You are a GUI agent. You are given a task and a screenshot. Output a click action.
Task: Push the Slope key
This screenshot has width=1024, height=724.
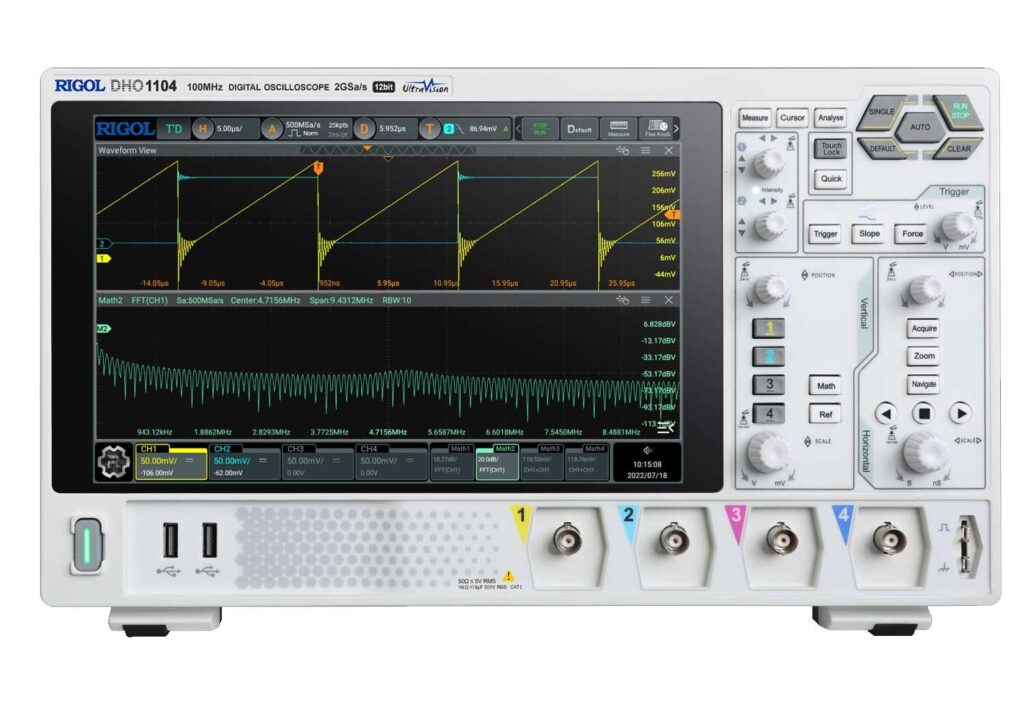coord(869,234)
